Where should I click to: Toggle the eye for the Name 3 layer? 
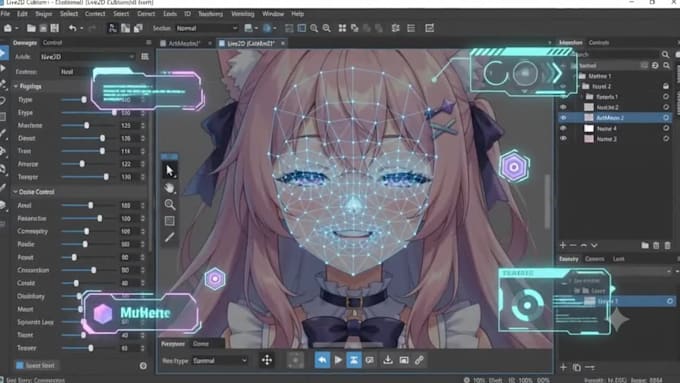[x=563, y=138]
